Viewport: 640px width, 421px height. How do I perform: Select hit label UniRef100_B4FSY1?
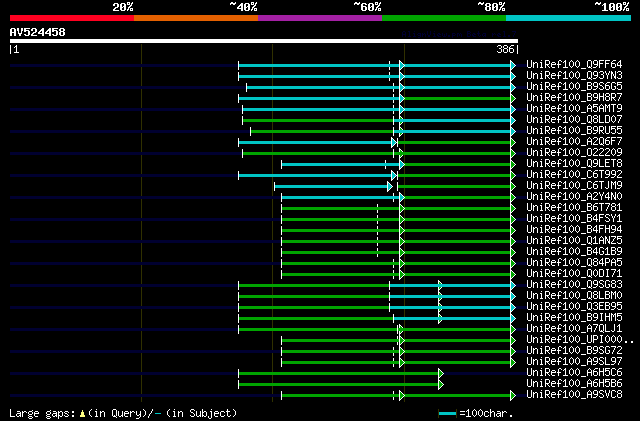point(574,219)
